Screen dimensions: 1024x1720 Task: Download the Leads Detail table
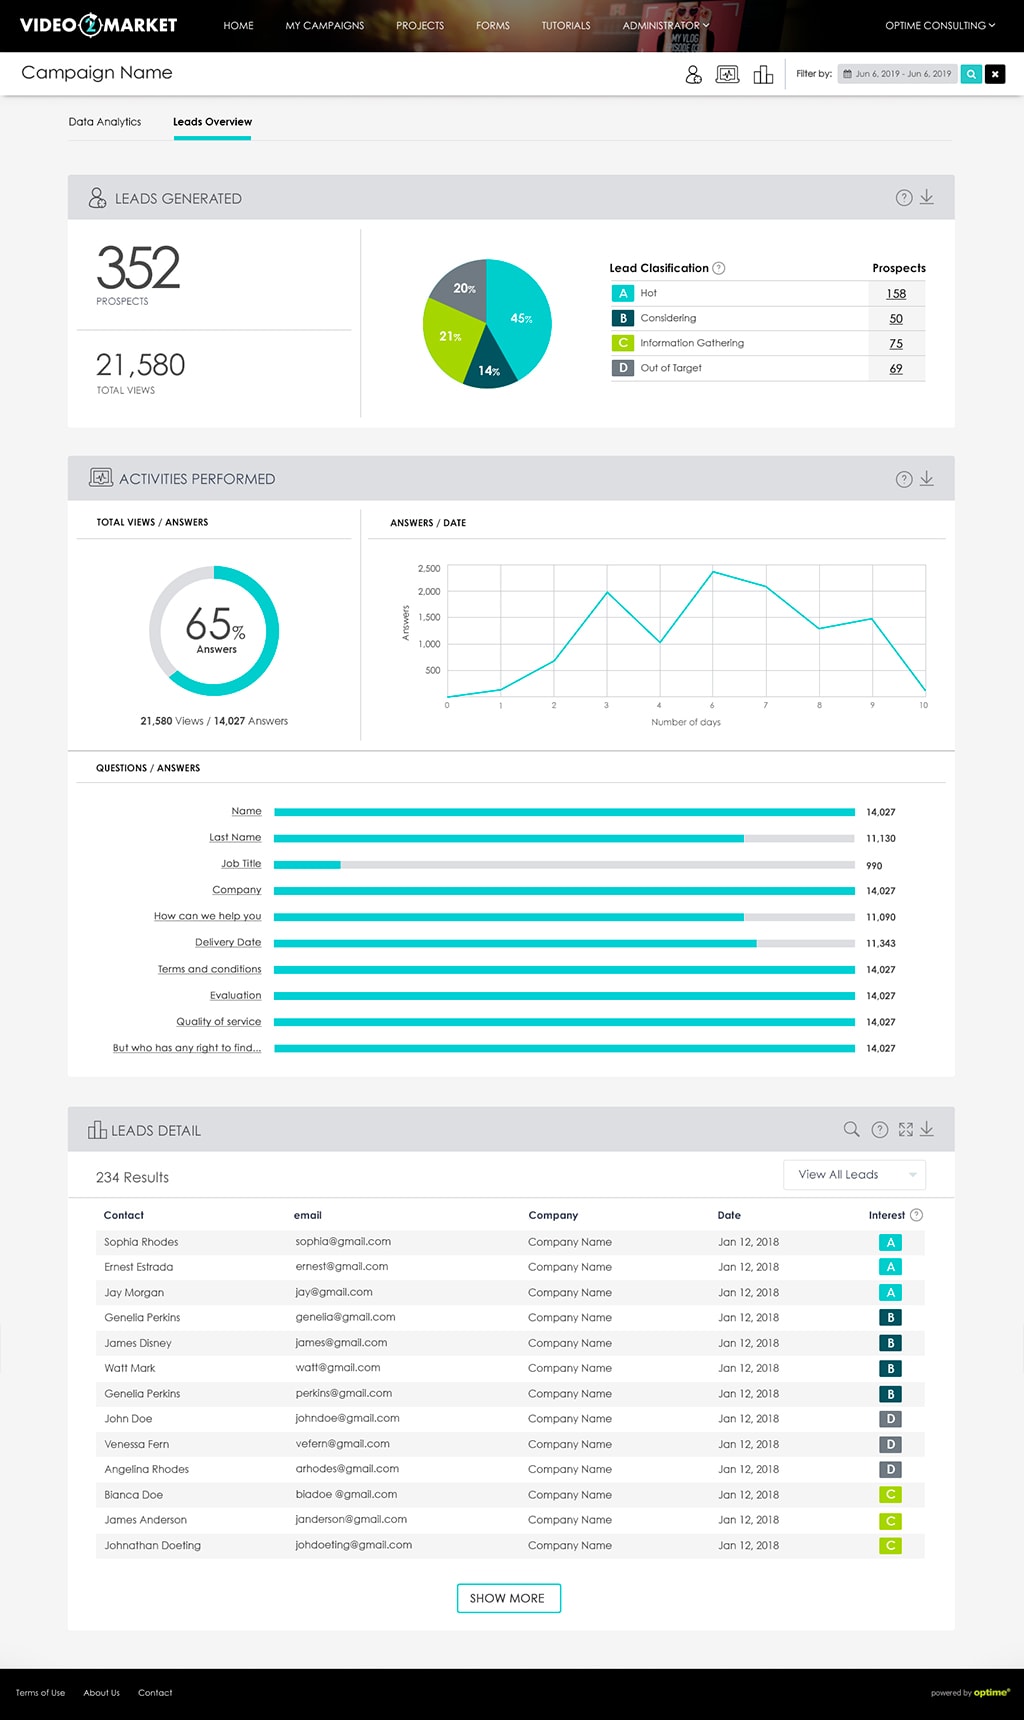927,1129
